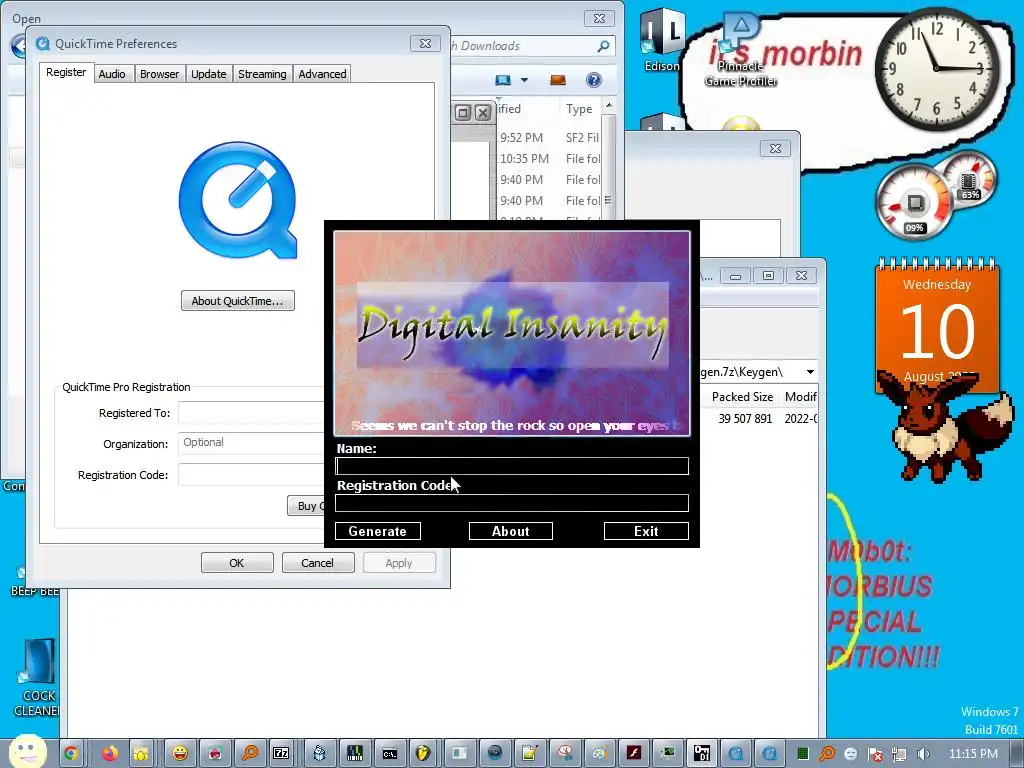Open the Flash taskbar icon
This screenshot has width=1024, height=768.
point(633,754)
